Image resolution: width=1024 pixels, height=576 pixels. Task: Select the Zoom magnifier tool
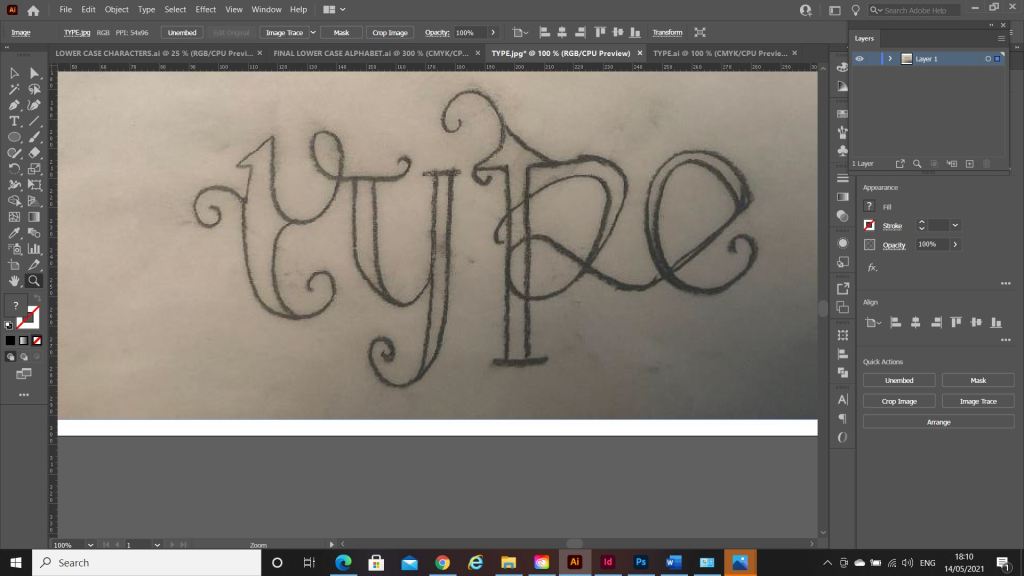34,281
